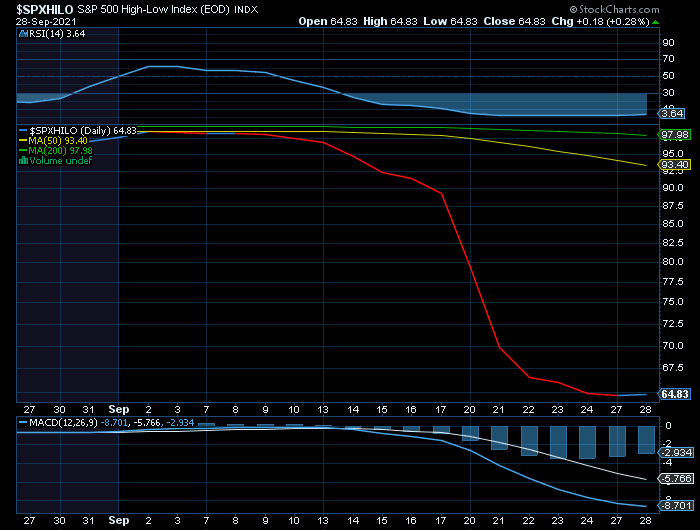Select the $SPXHILO ticker symbol title
This screenshot has height=530, width=700.
pyautogui.click(x=45, y=9)
